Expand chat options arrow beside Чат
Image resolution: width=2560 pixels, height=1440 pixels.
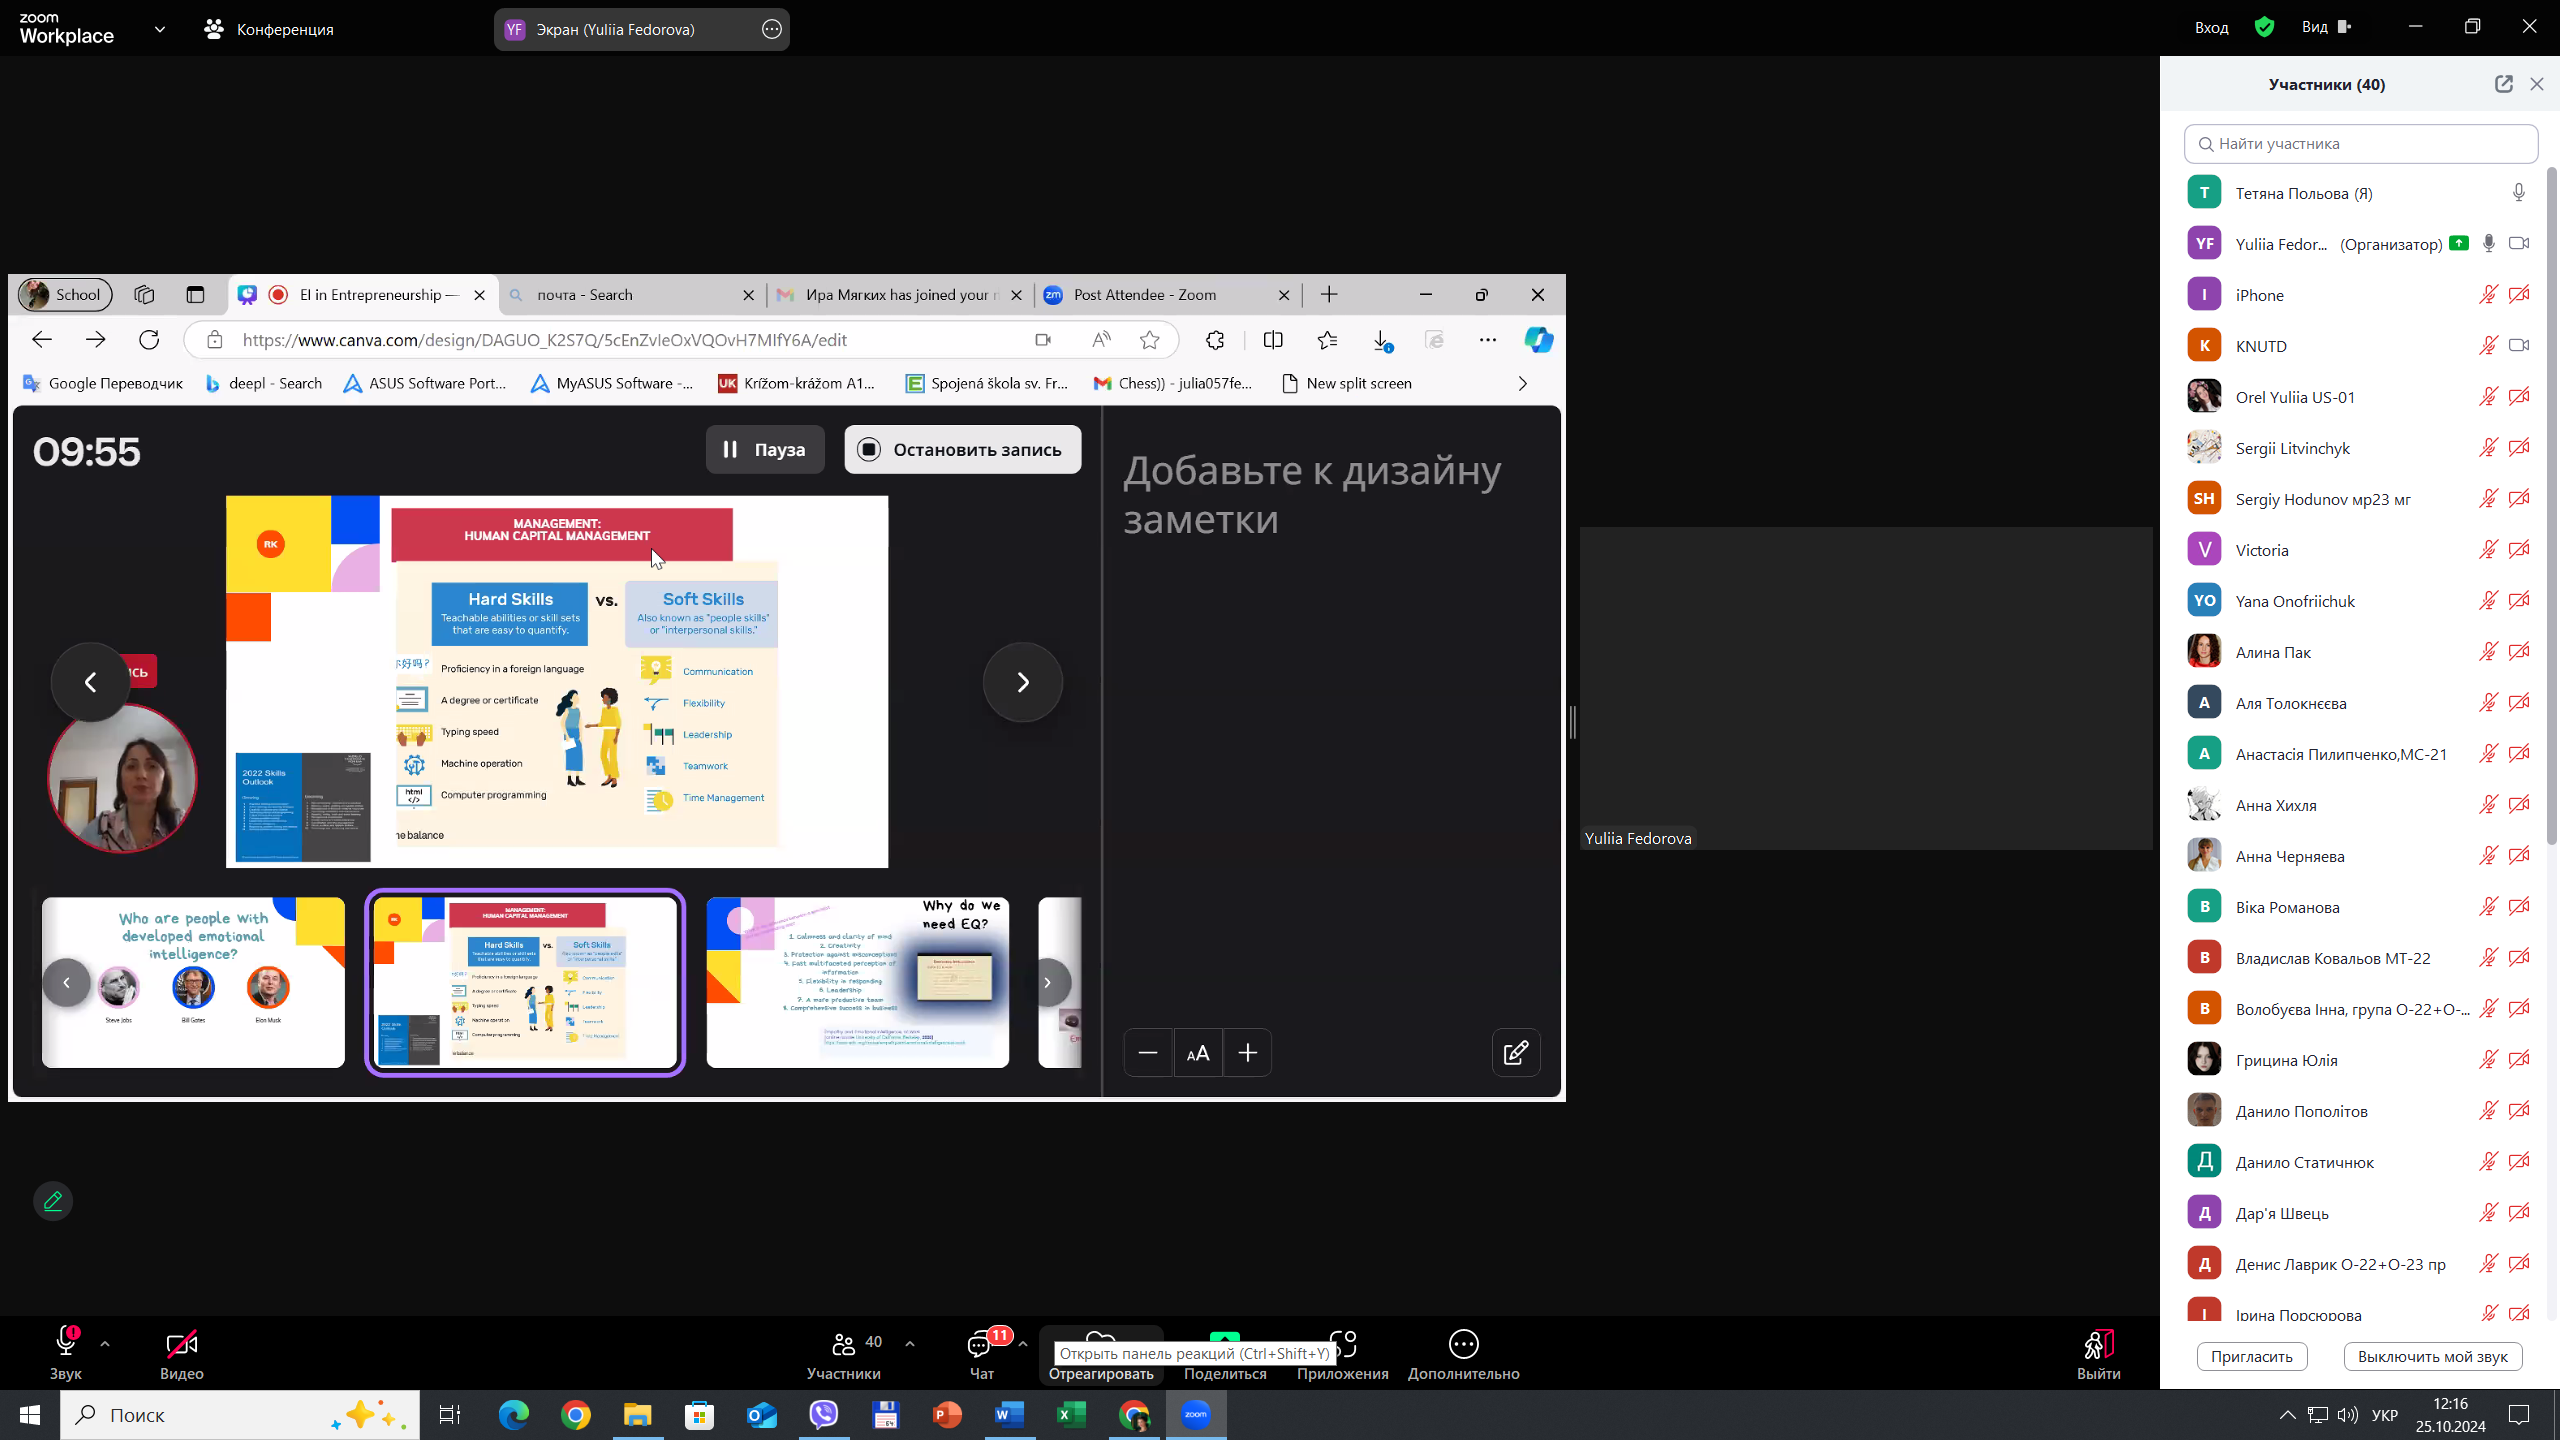coord(1022,1344)
